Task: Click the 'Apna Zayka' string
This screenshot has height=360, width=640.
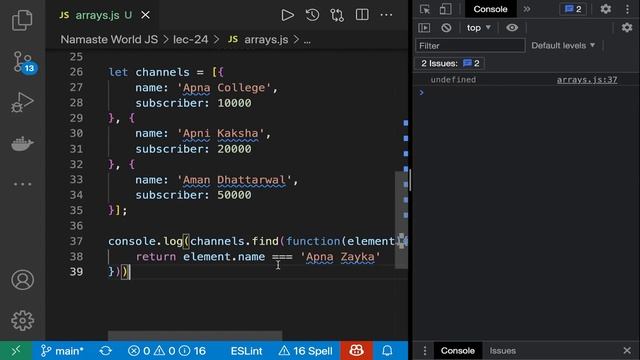Action: (x=340, y=257)
